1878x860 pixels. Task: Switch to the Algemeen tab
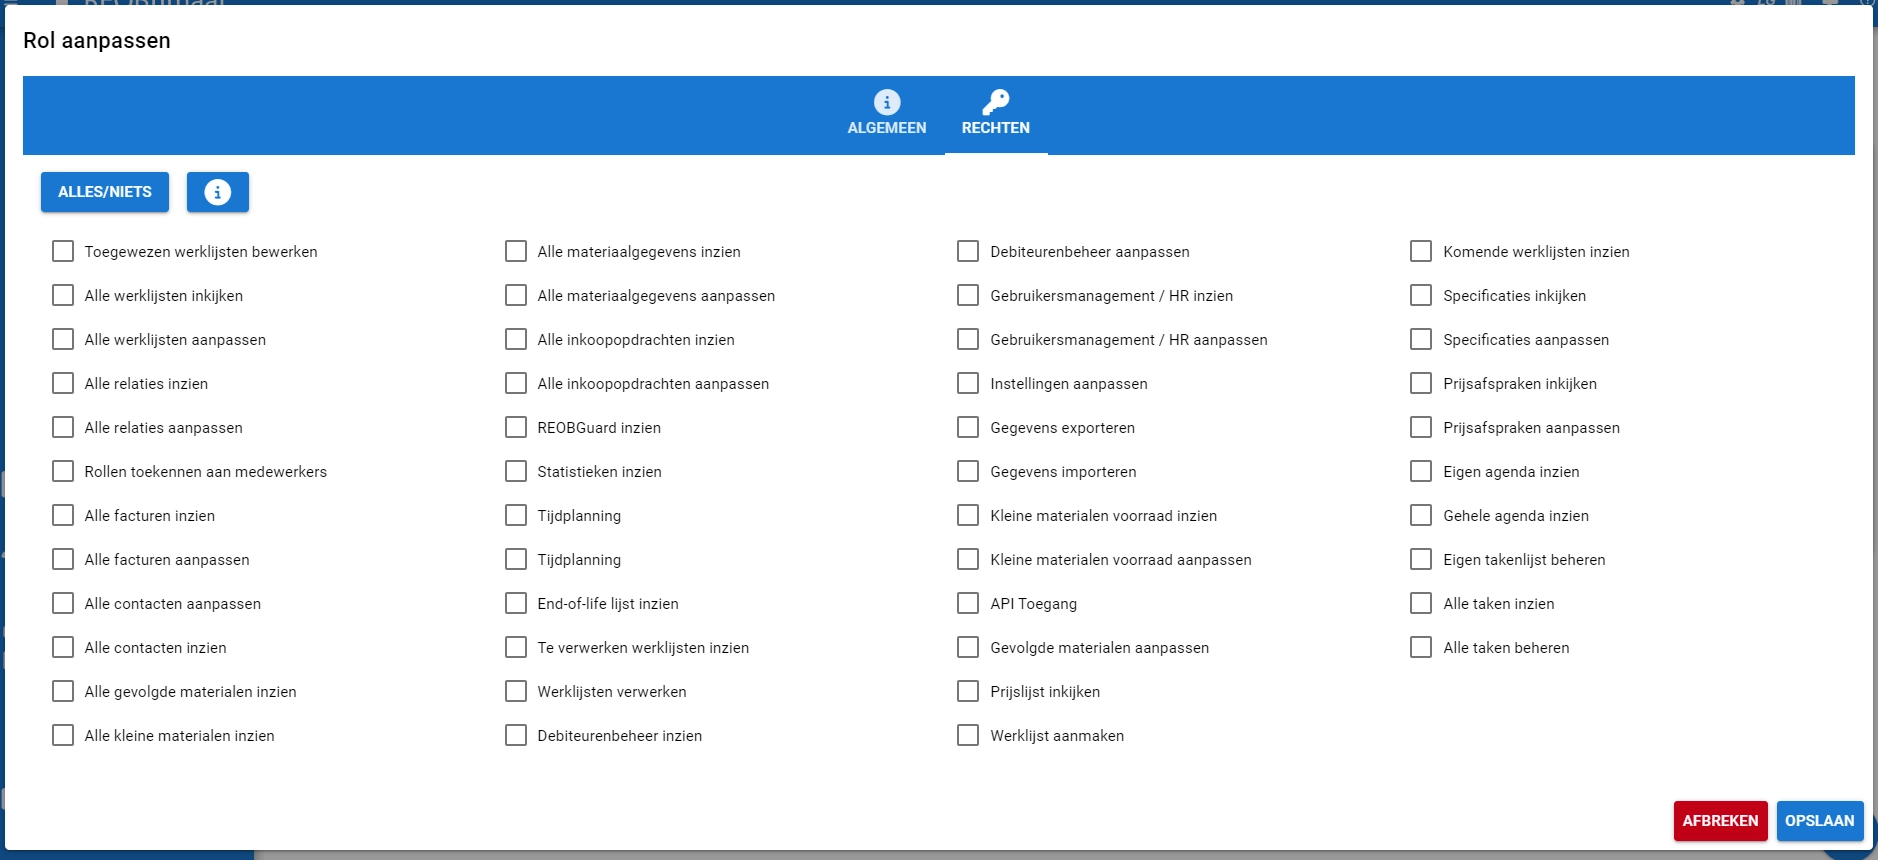tap(886, 115)
